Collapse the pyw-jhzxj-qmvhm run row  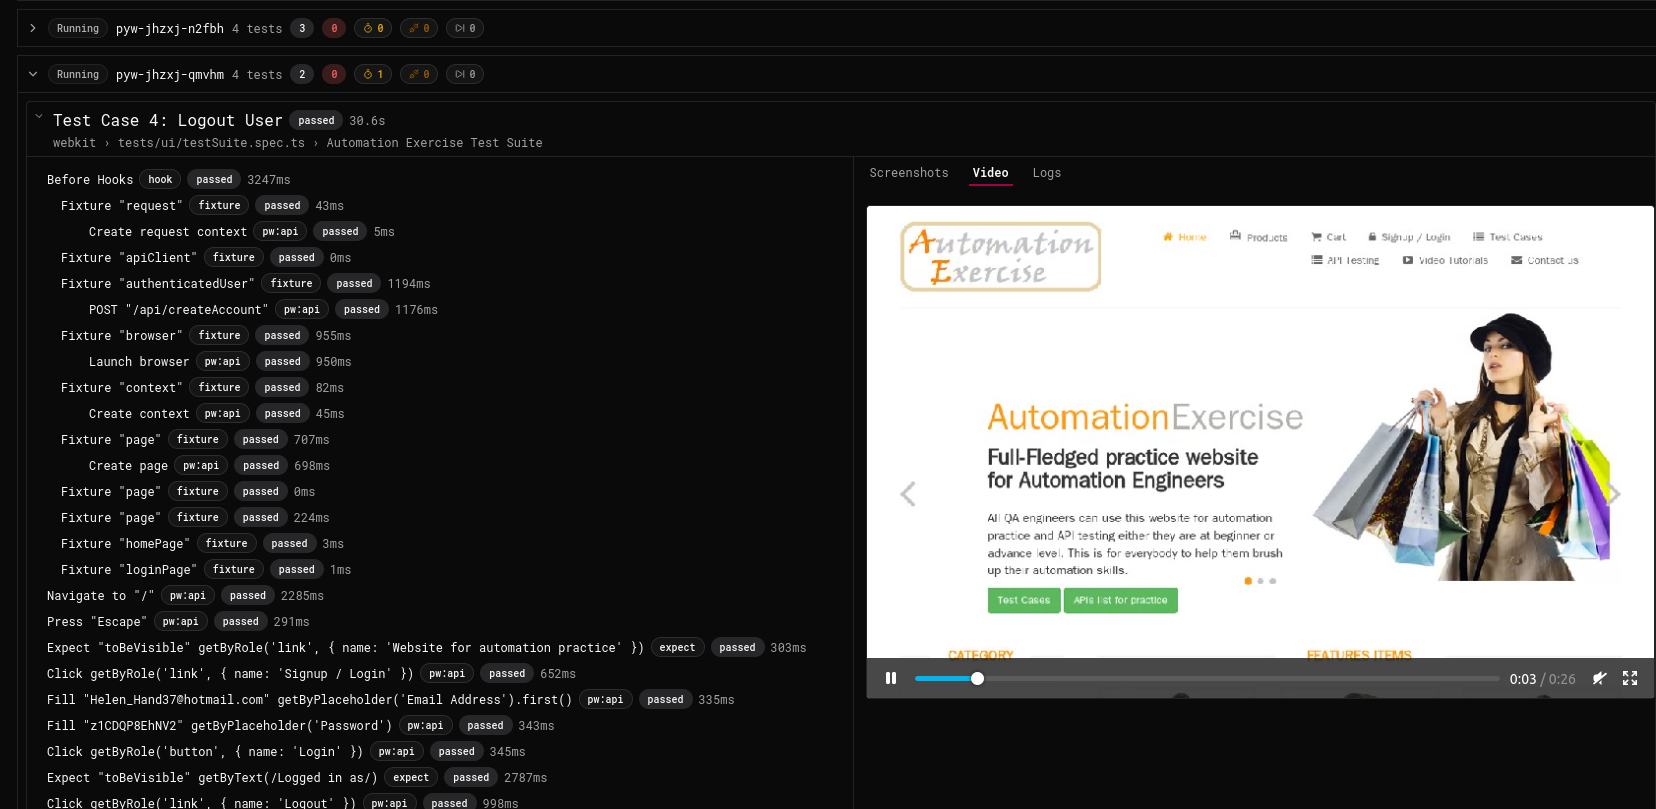33,74
